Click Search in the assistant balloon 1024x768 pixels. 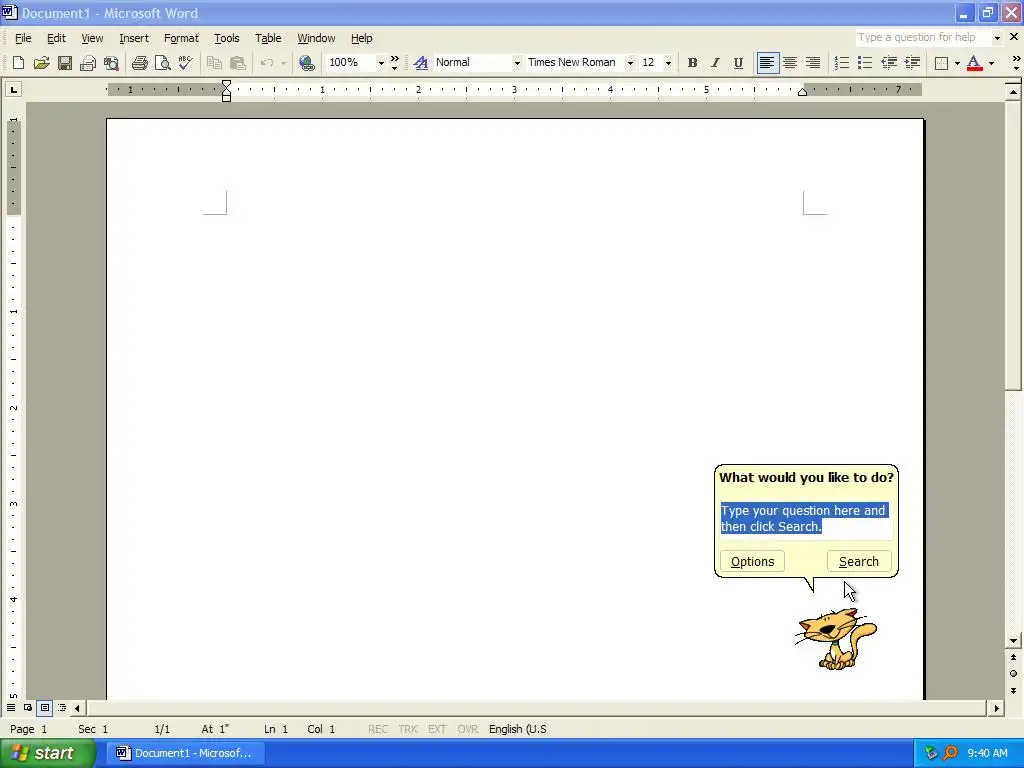pos(859,562)
